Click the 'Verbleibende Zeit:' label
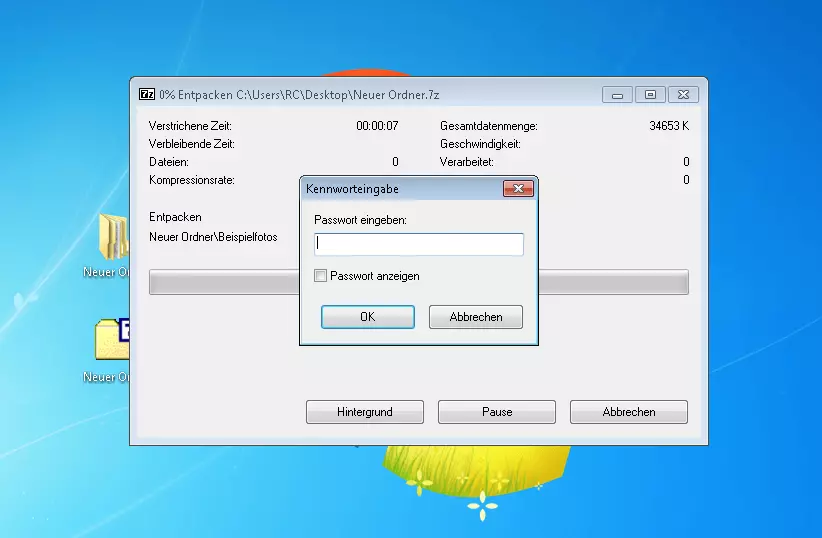This screenshot has width=822, height=538. coord(192,144)
